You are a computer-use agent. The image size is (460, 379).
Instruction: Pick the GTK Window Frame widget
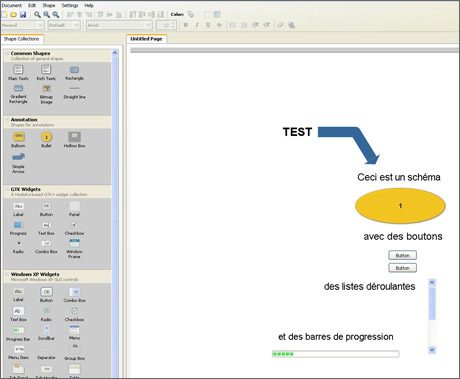pos(74,249)
